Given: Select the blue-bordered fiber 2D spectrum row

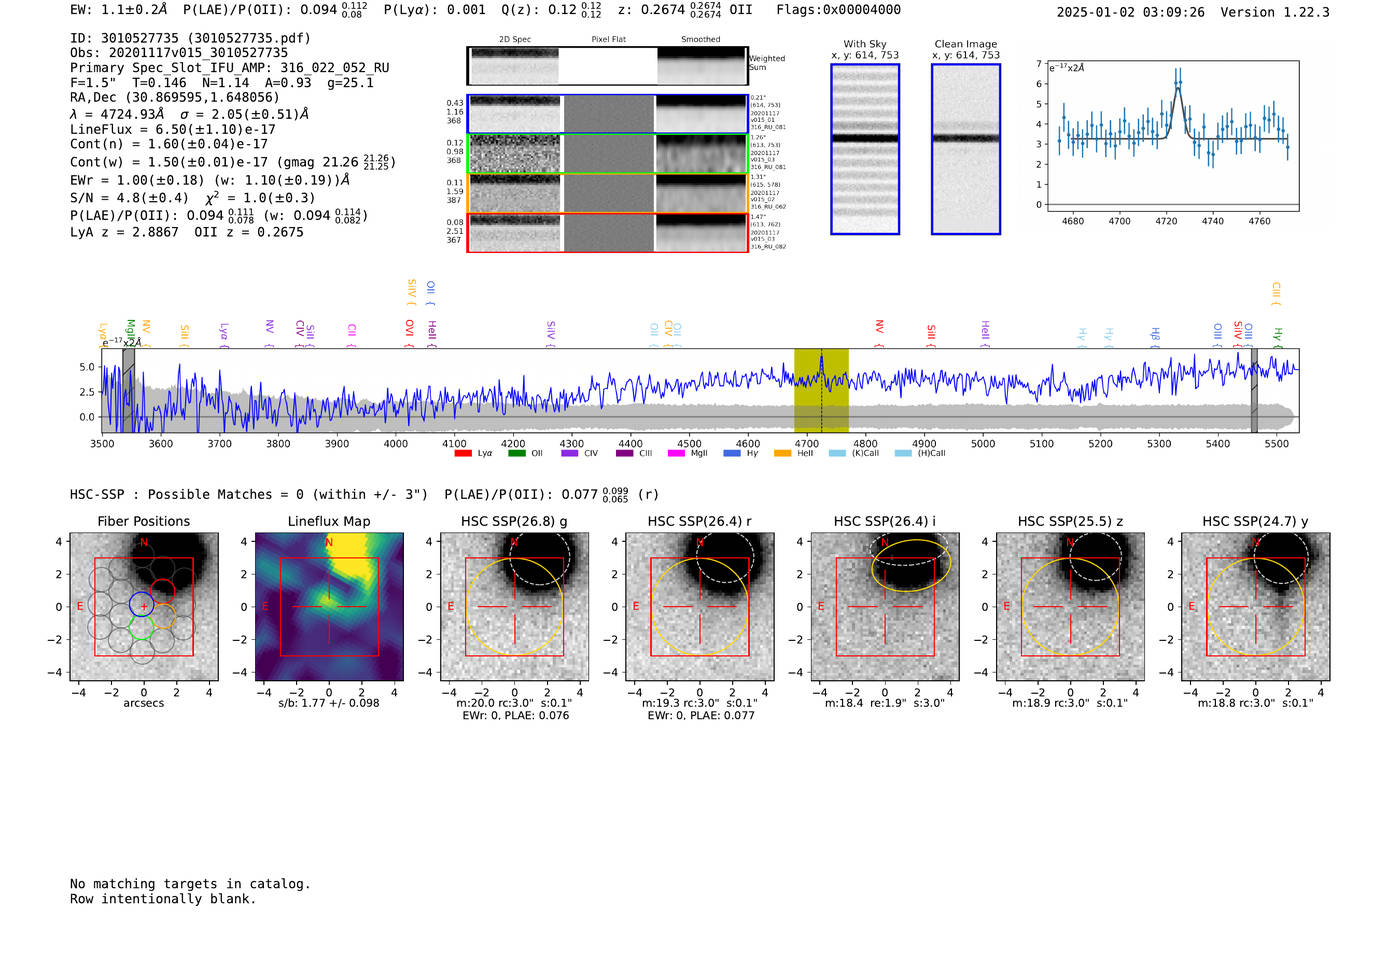Looking at the screenshot, I should (608, 114).
